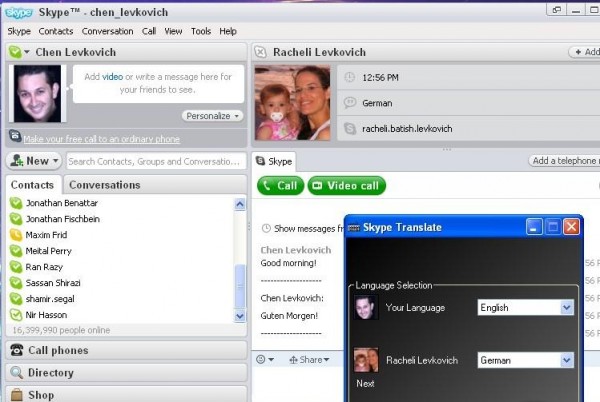Open the View menu
600x402 pixels.
pos(173,31)
